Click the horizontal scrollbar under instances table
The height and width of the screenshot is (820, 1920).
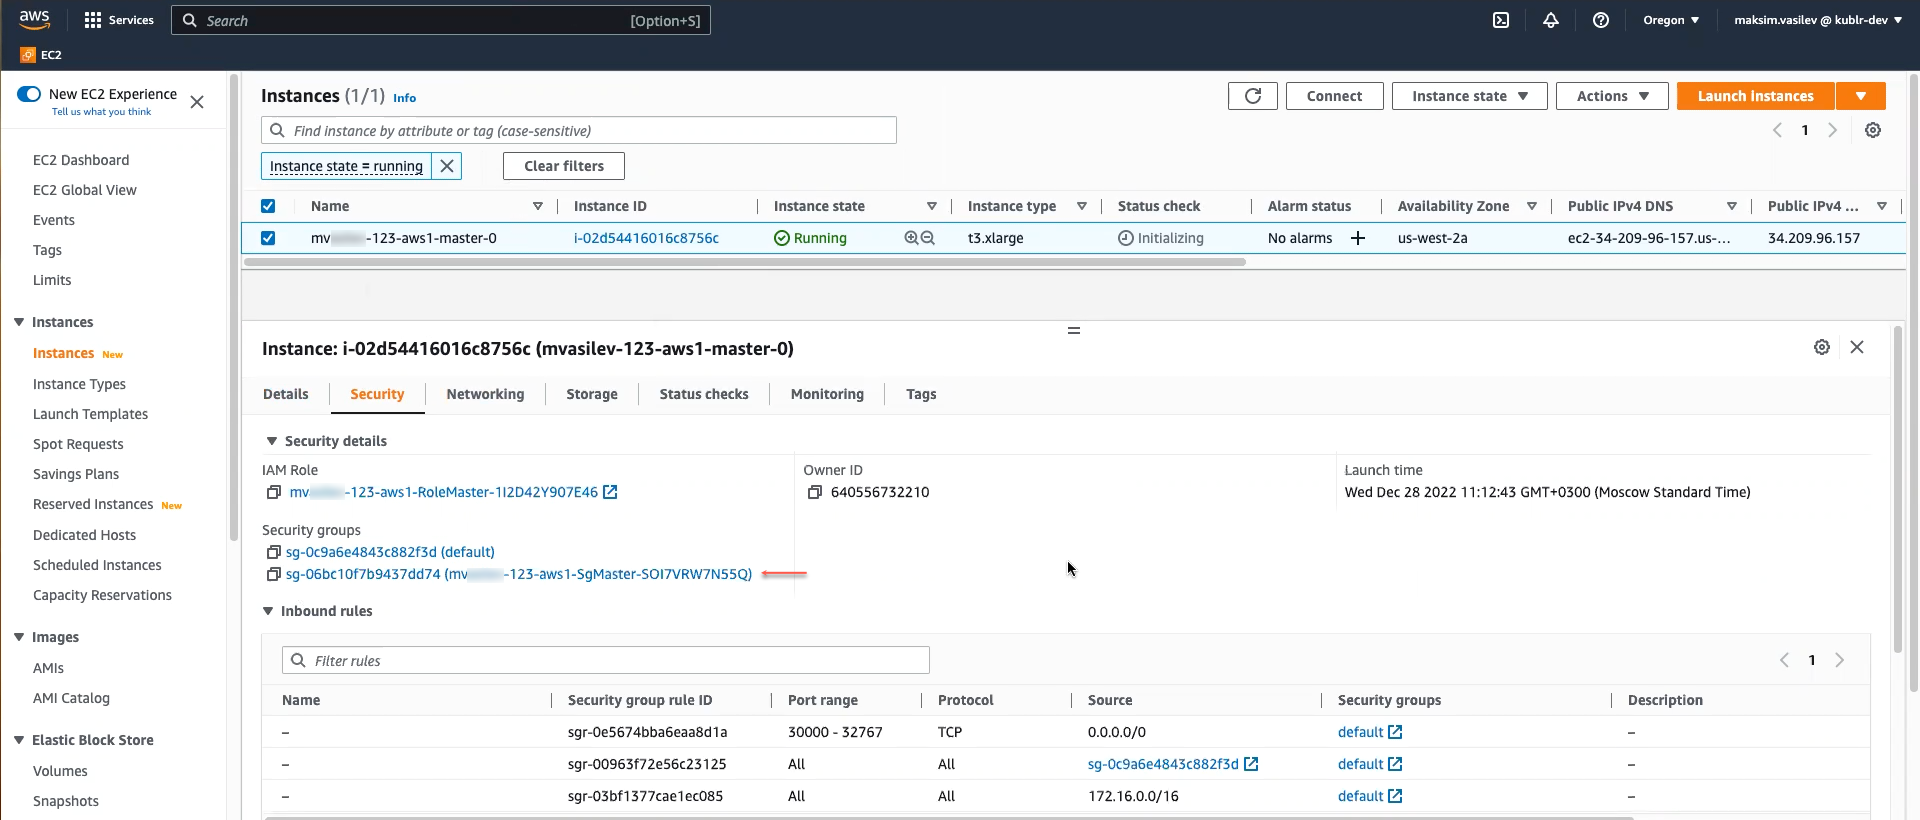(745, 262)
